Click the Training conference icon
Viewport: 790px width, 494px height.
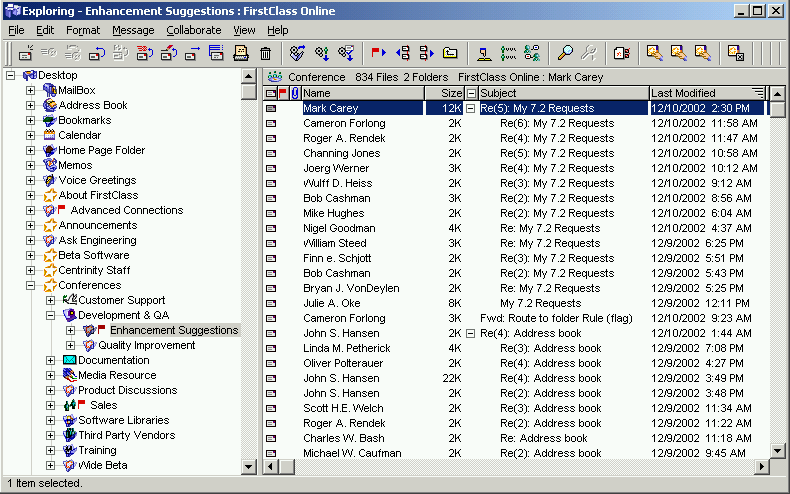pyautogui.click(x=70, y=450)
